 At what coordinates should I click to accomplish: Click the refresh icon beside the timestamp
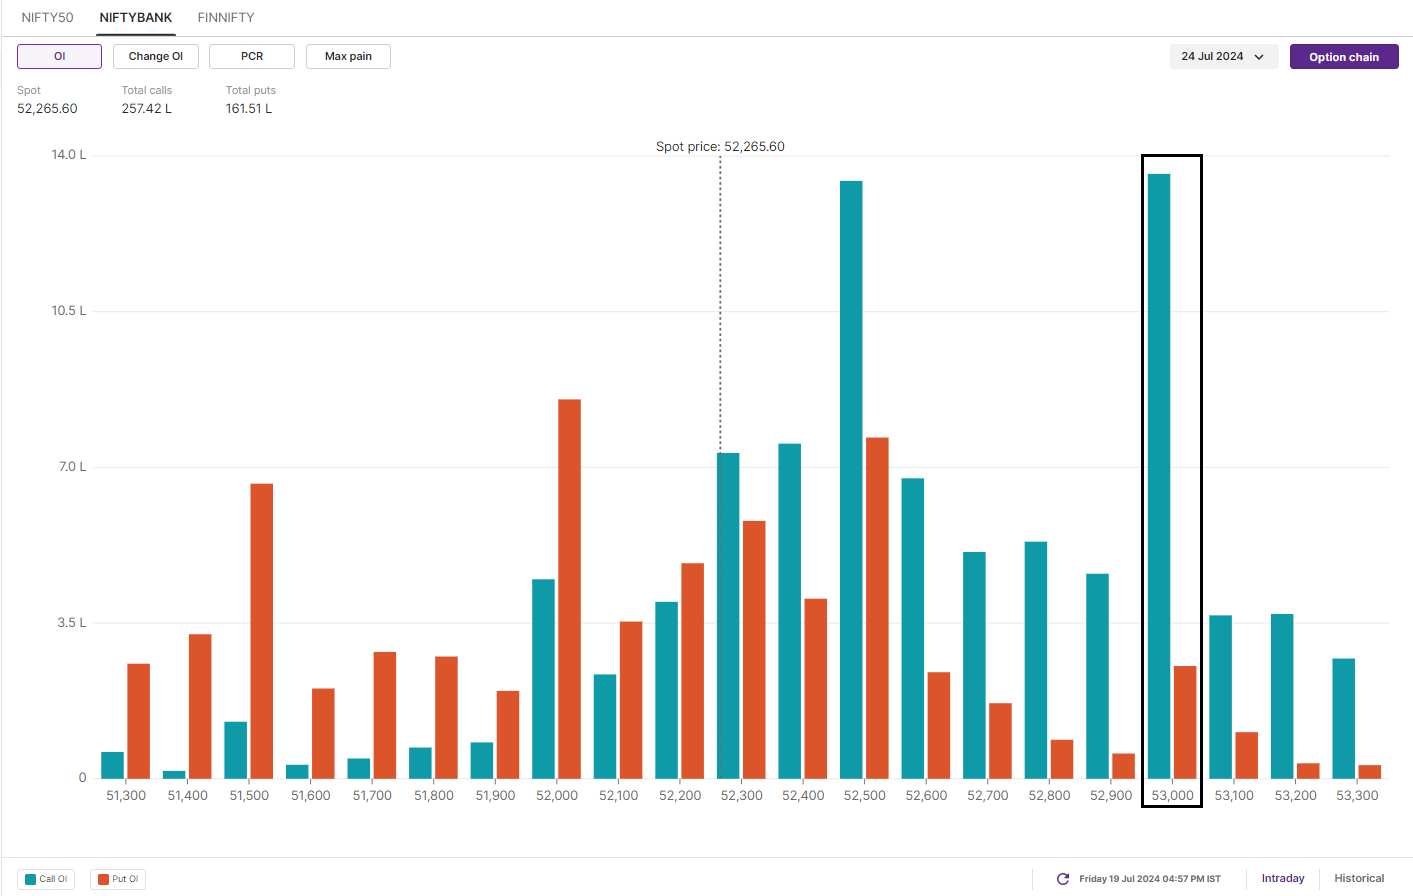point(1063,879)
